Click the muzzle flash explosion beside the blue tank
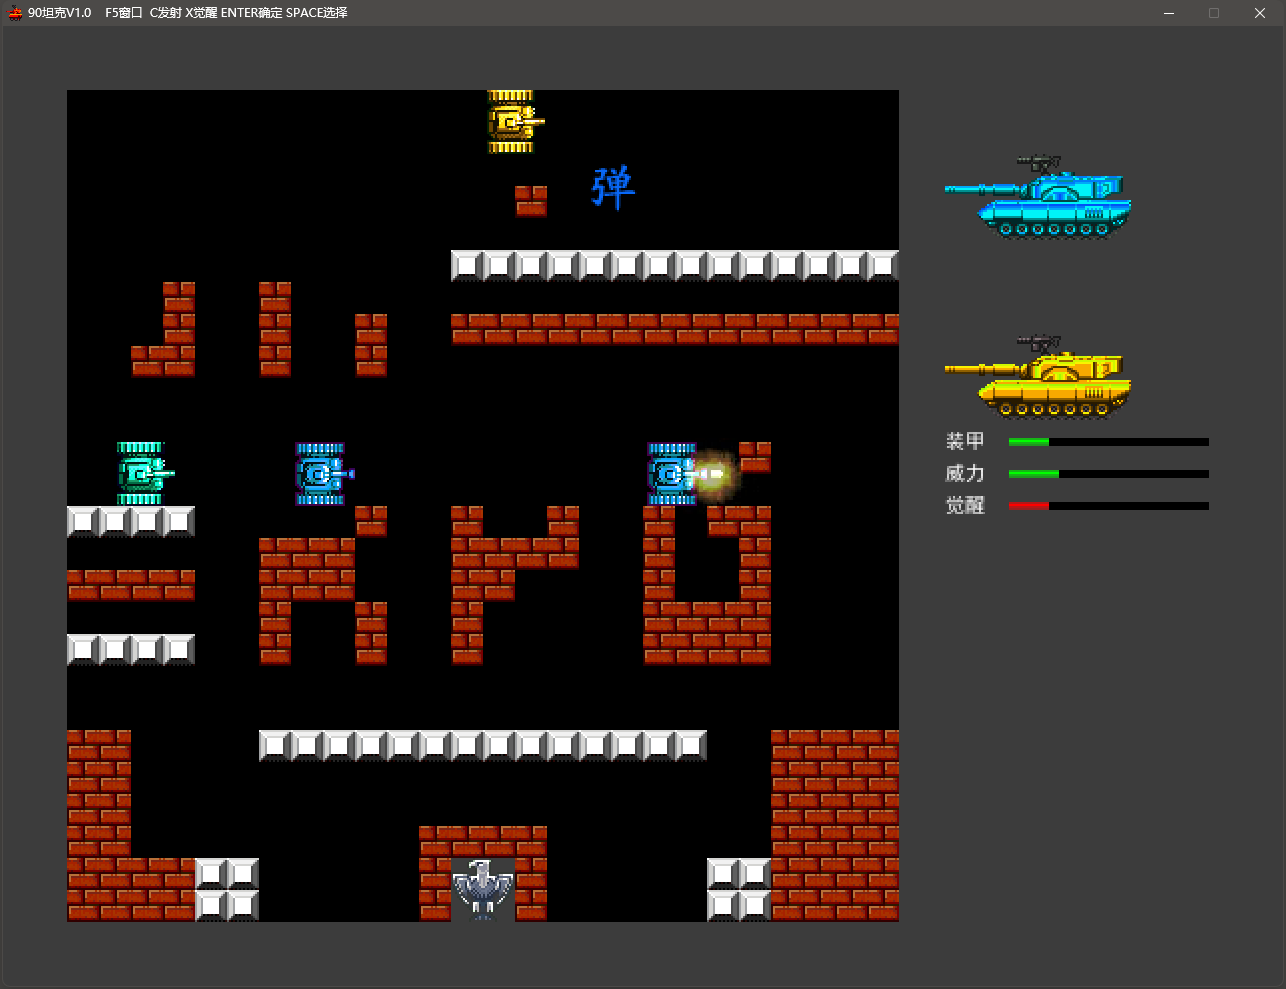The height and width of the screenshot is (989, 1286). (x=713, y=473)
